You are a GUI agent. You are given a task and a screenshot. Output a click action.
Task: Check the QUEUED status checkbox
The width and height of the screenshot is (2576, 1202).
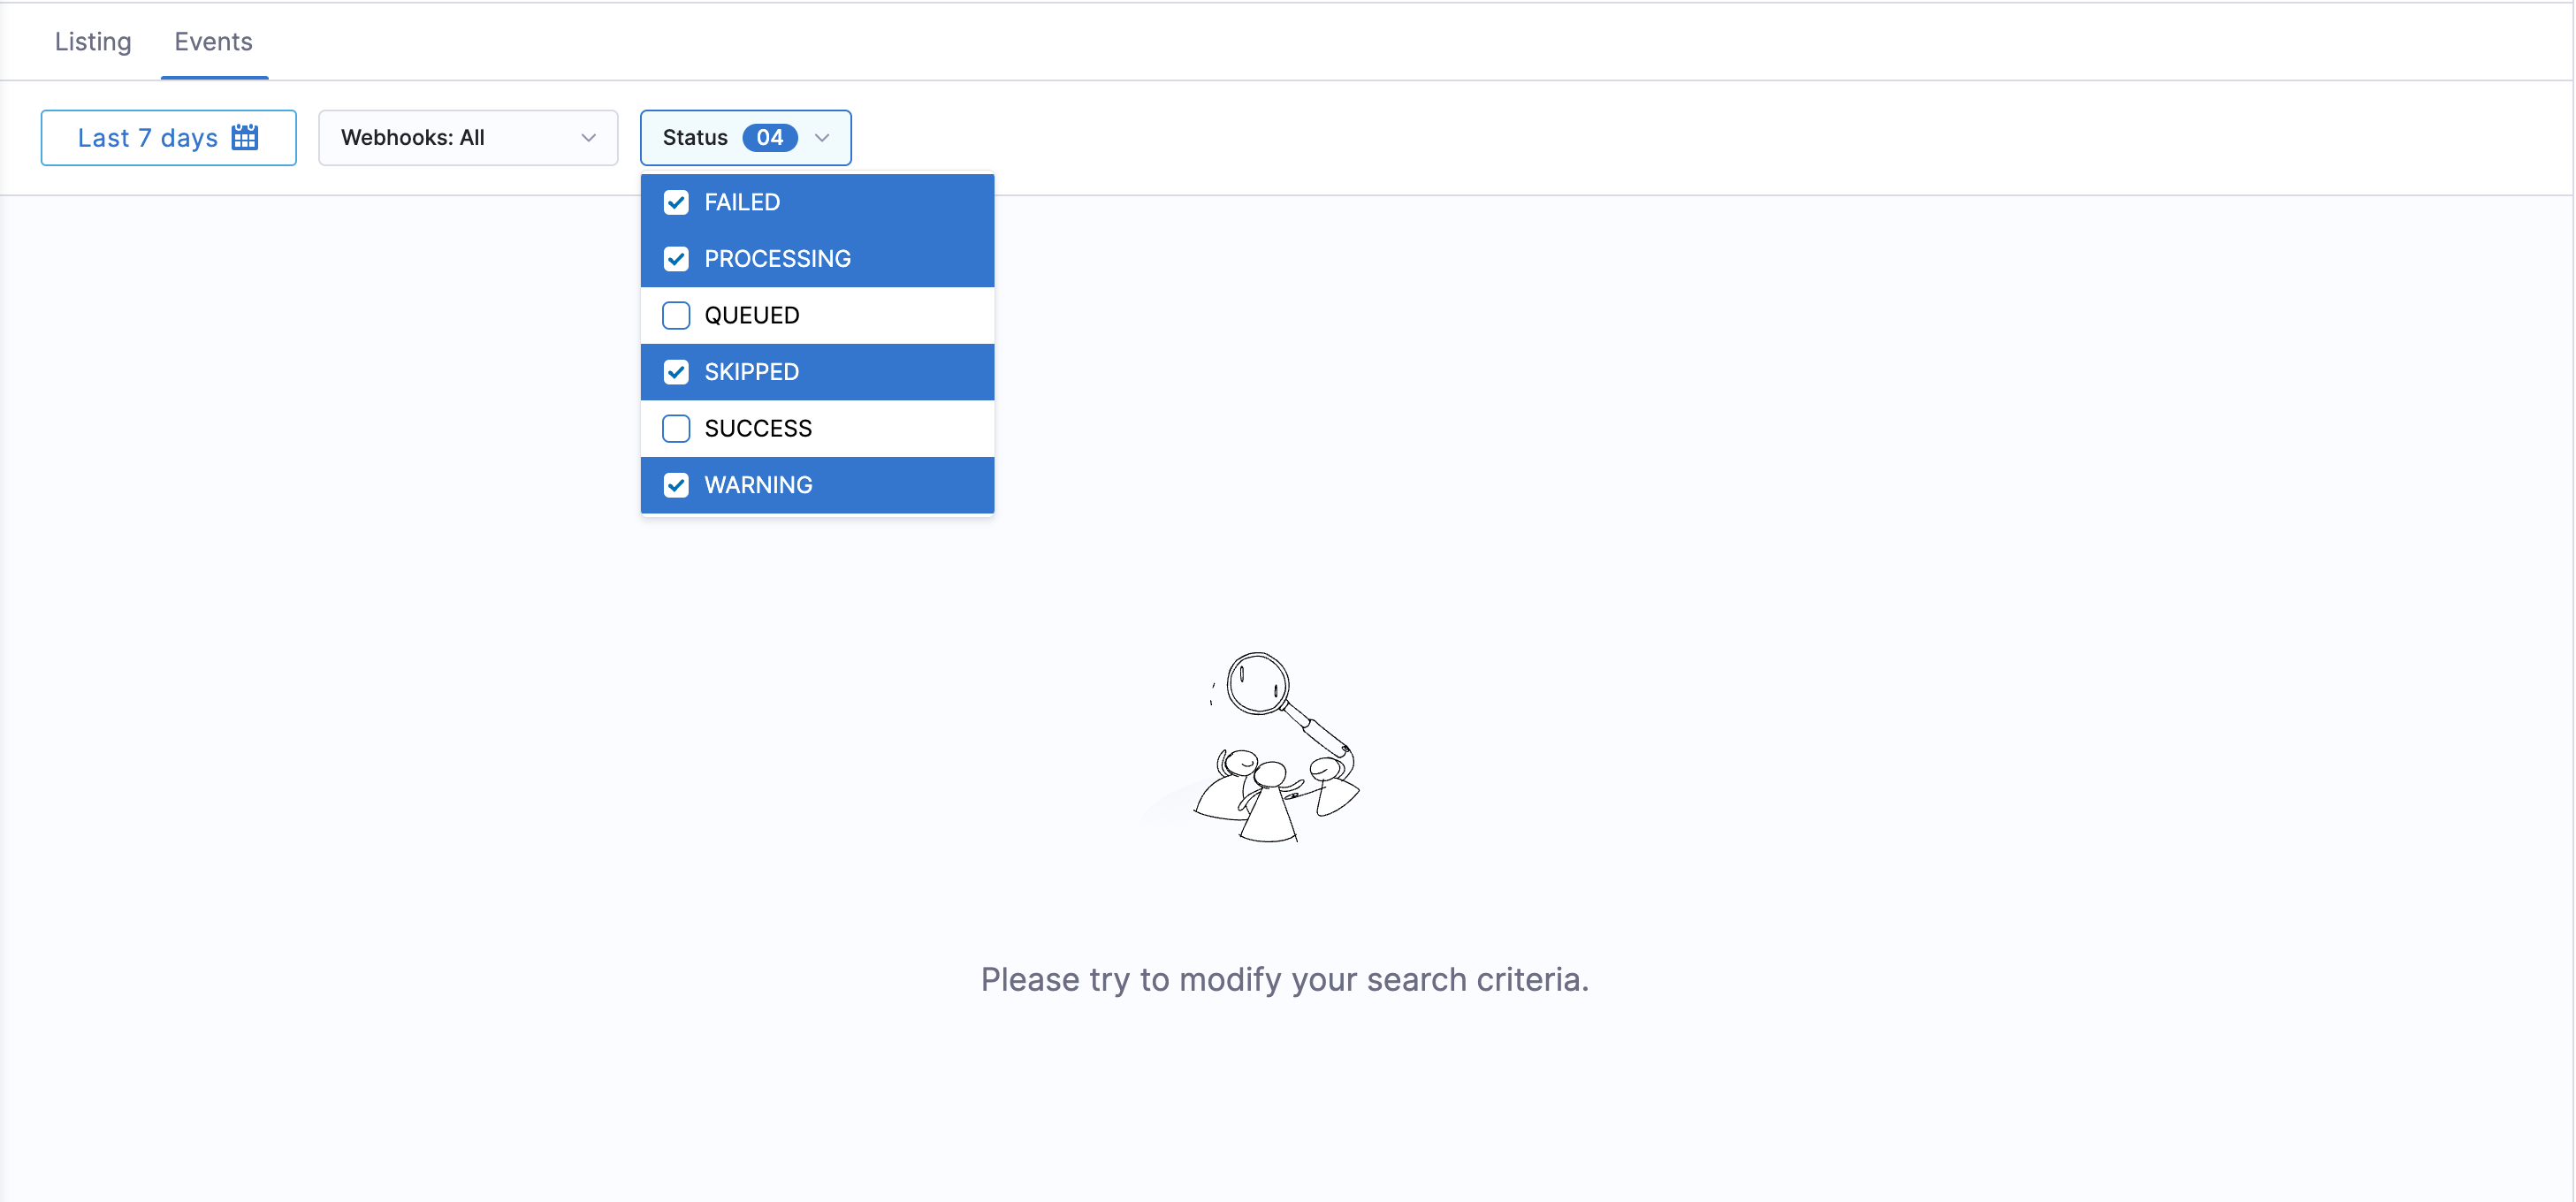(676, 315)
